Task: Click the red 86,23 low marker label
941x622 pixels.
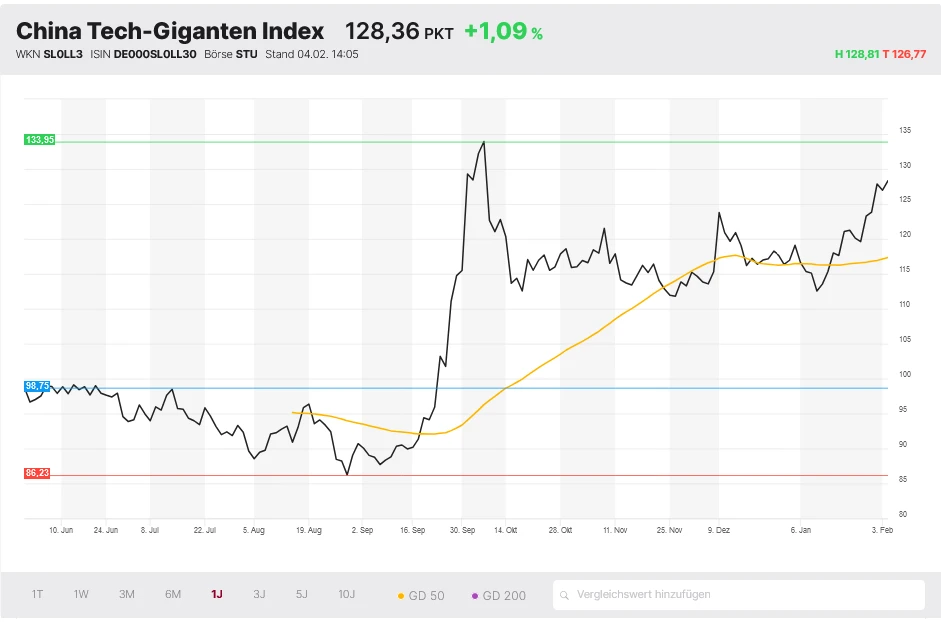Action: click(x=39, y=471)
